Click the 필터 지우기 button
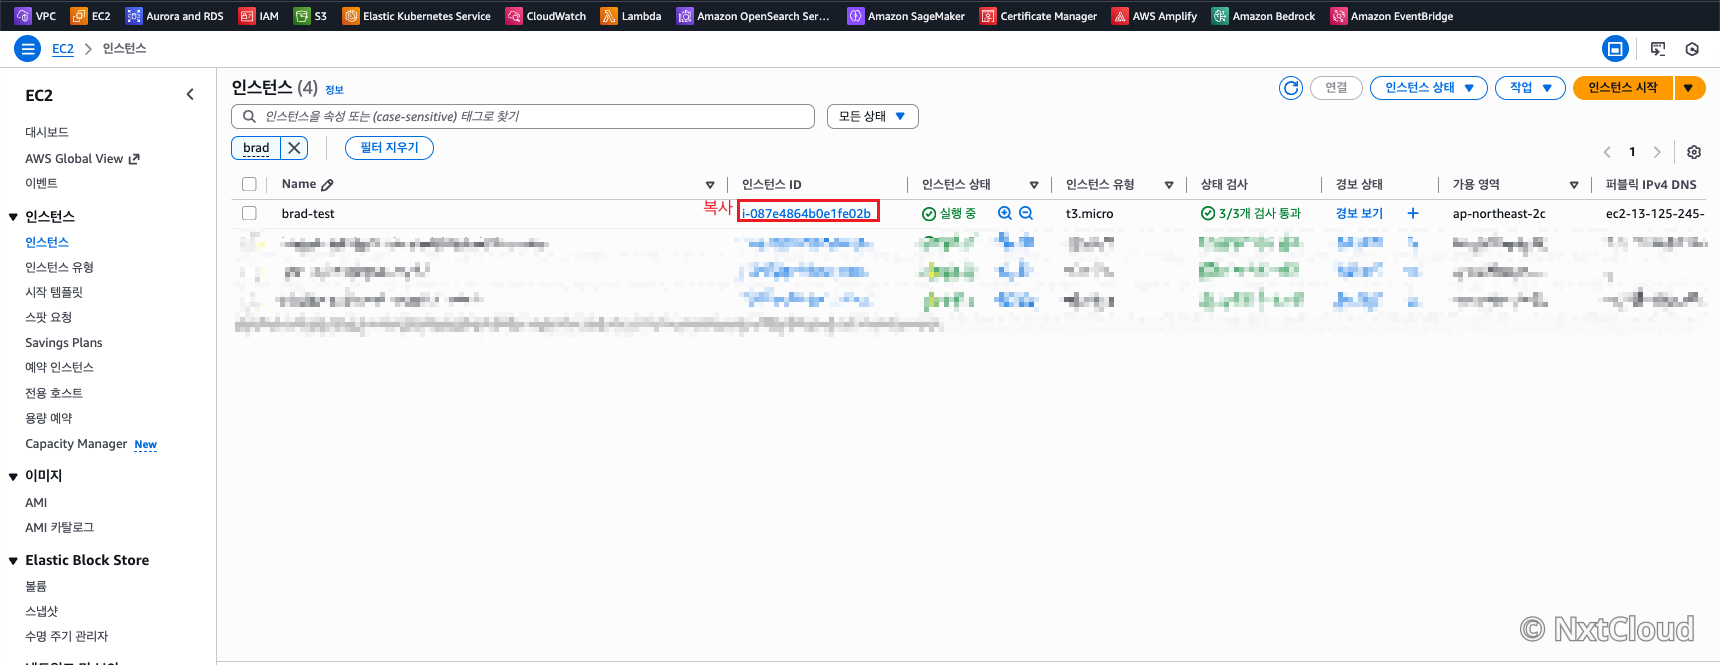This screenshot has height=665, width=1720. [389, 148]
